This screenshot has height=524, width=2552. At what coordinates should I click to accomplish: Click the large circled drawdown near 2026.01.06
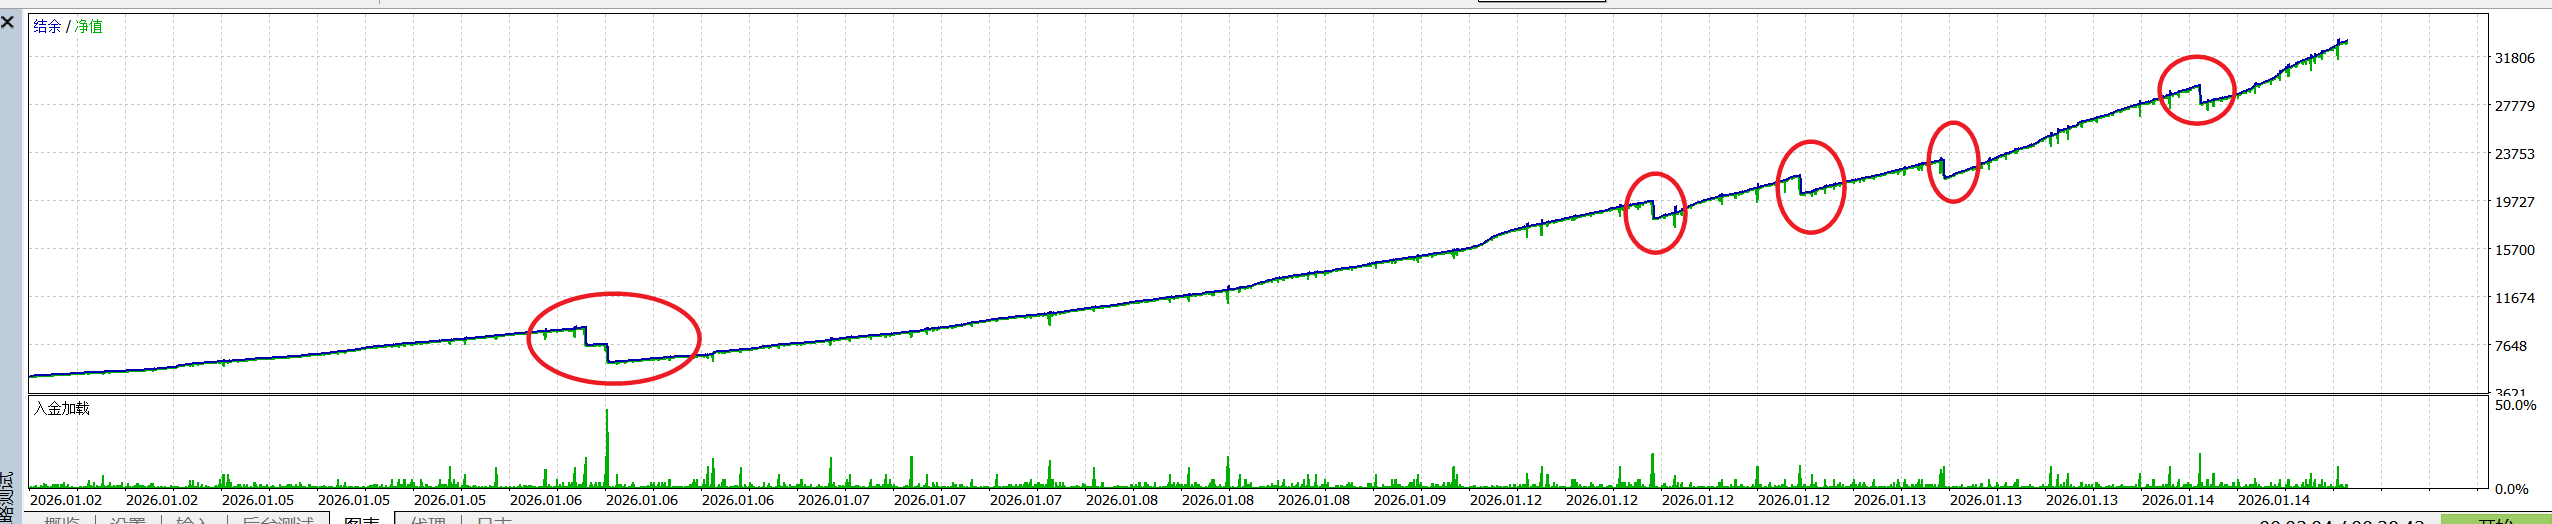(x=613, y=338)
